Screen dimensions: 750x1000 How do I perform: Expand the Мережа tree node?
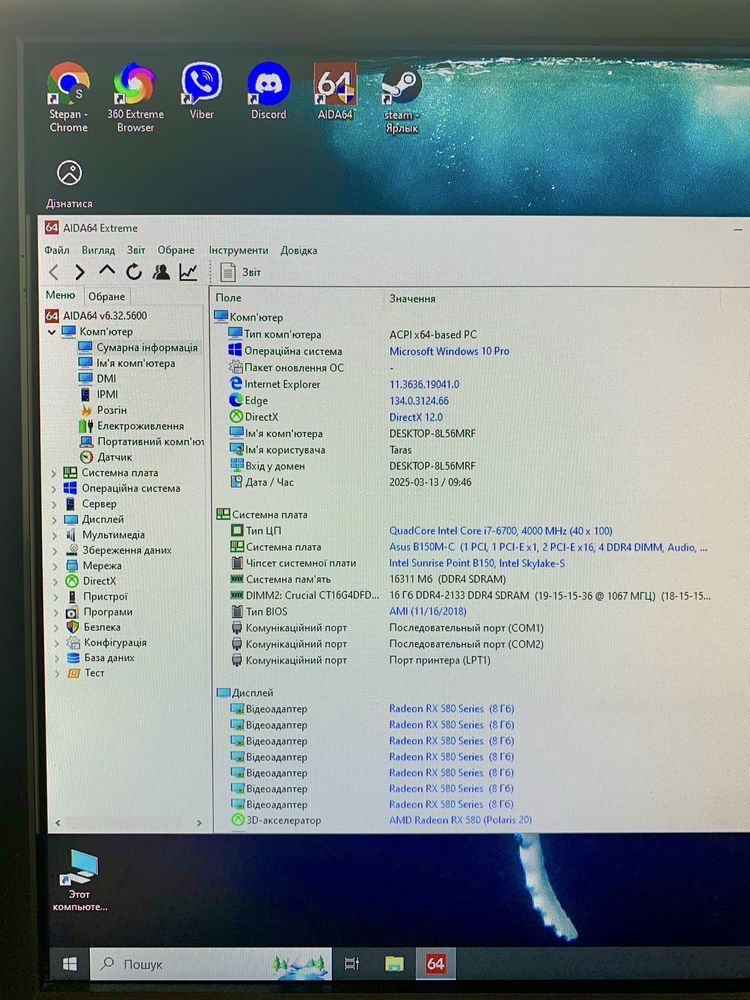pyautogui.click(x=54, y=566)
